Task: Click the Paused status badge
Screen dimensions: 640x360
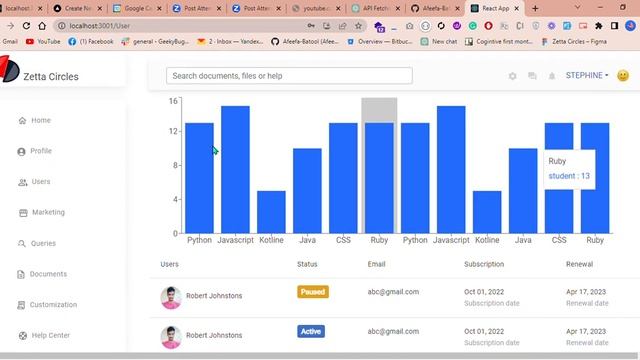Action: 313,292
